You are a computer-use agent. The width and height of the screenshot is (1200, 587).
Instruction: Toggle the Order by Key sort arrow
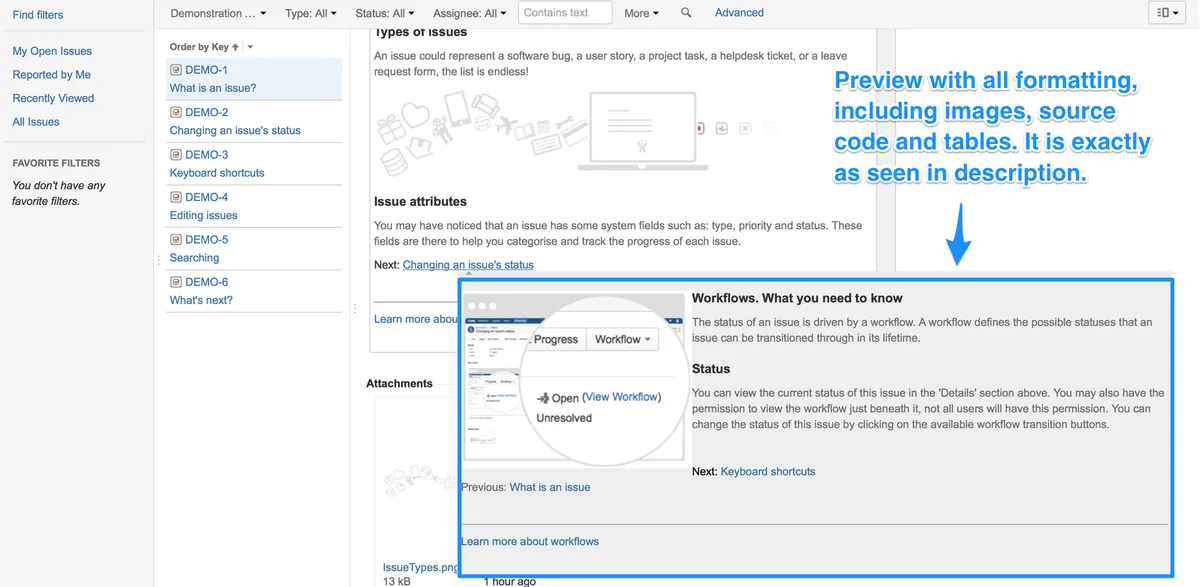(x=236, y=47)
